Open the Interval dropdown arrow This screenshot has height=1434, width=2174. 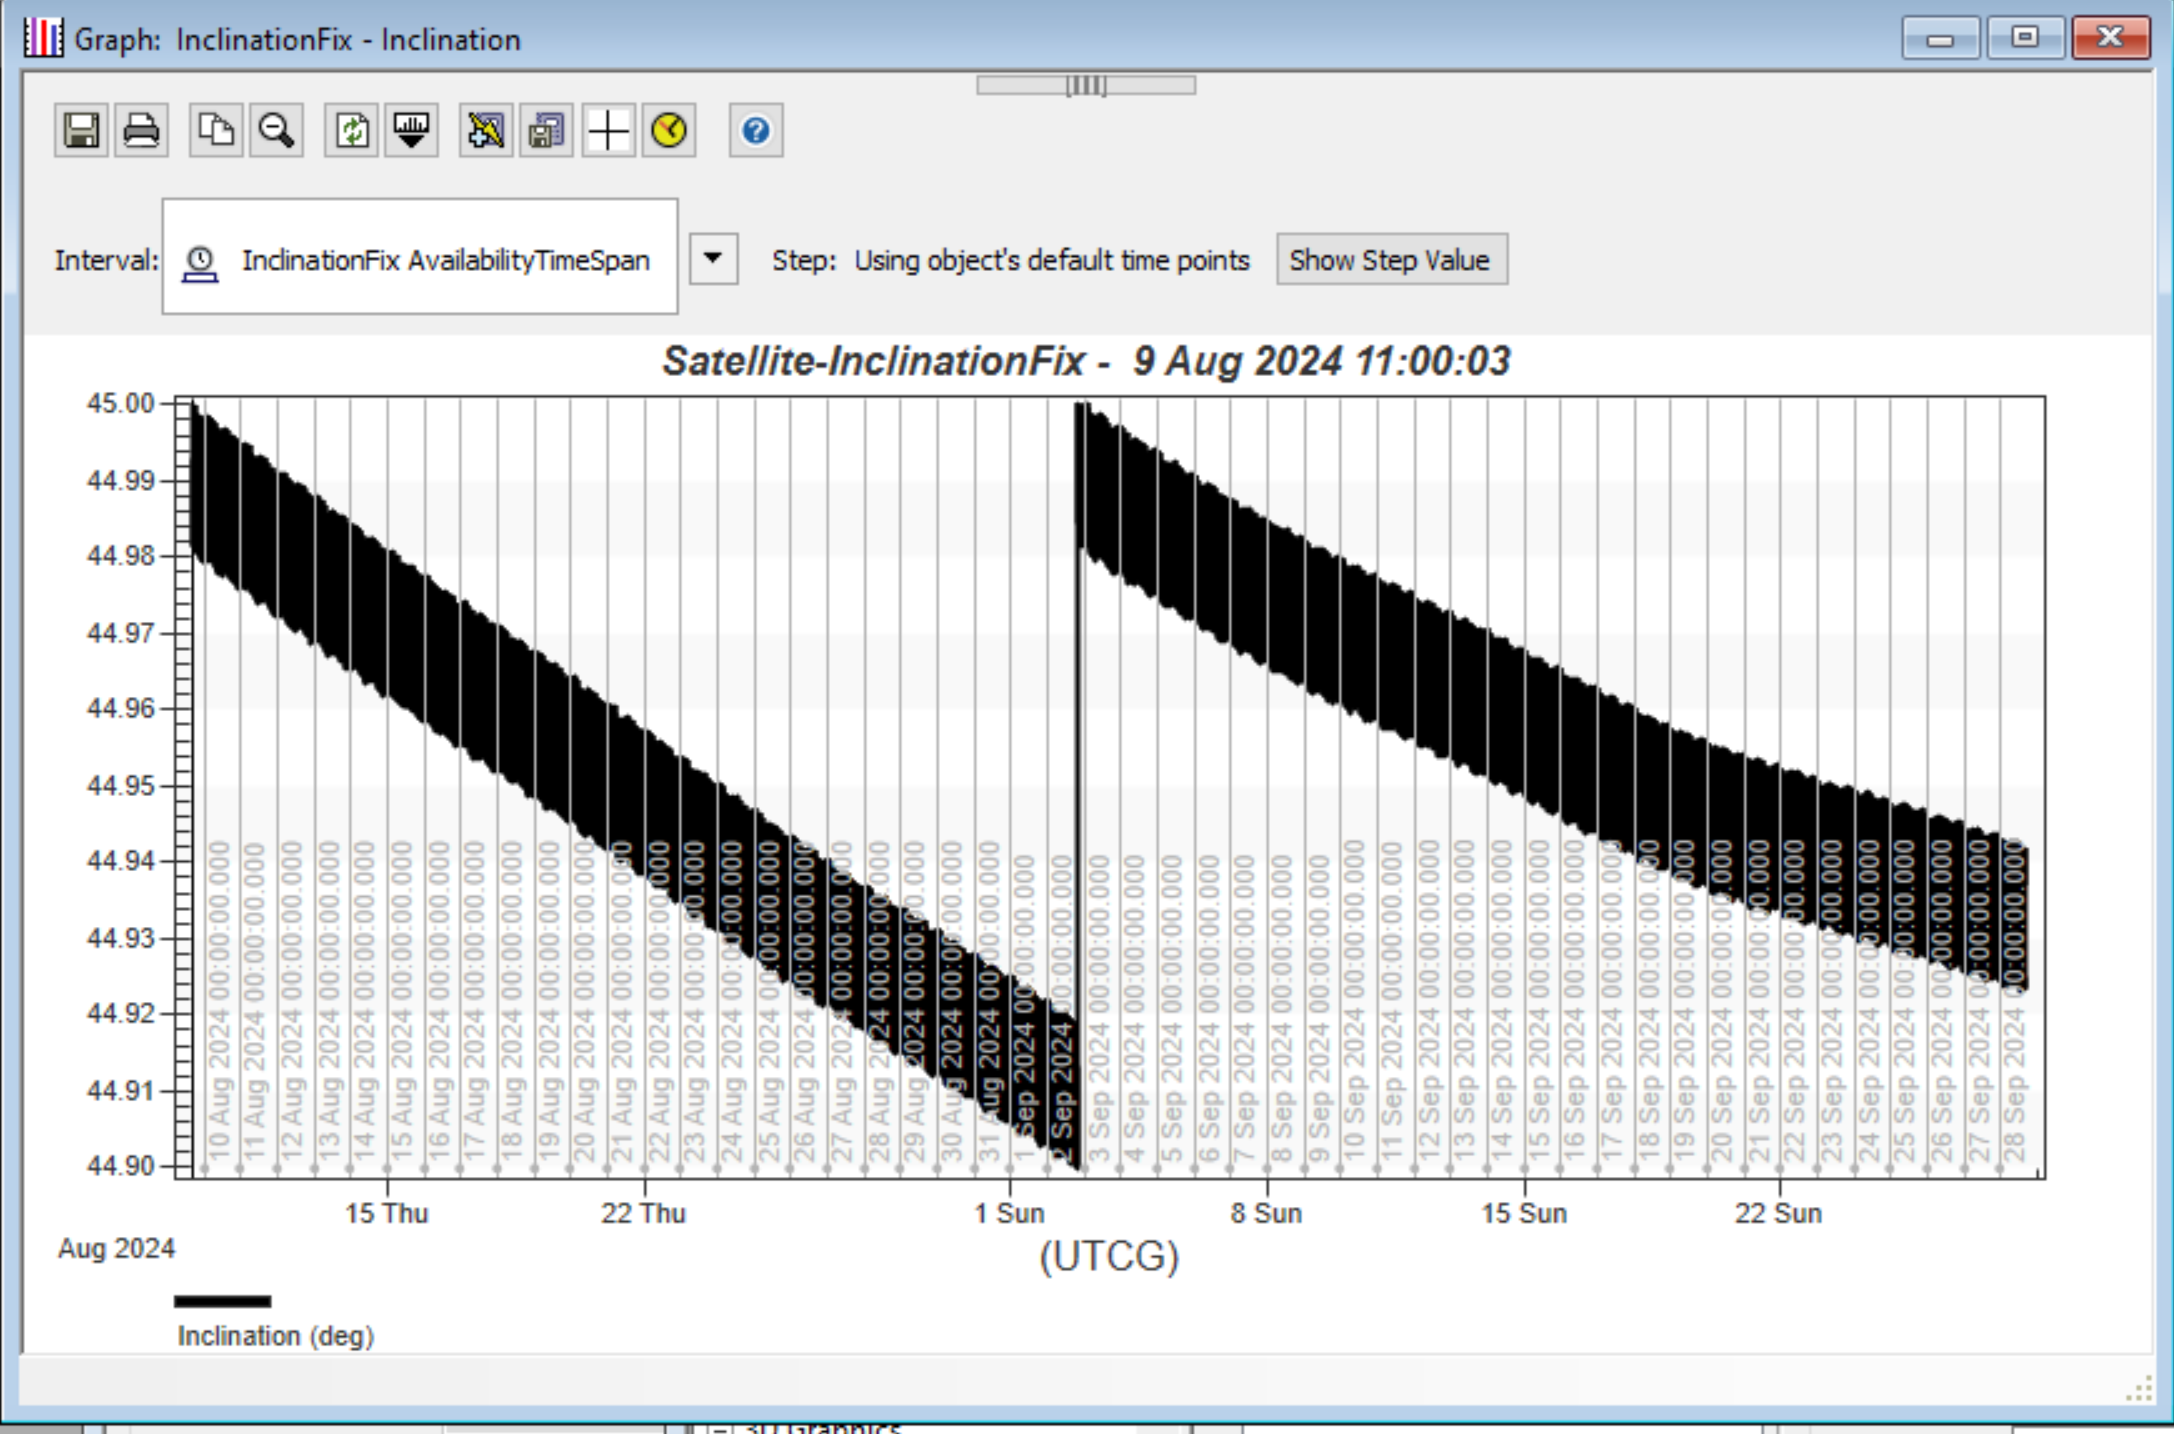[713, 259]
